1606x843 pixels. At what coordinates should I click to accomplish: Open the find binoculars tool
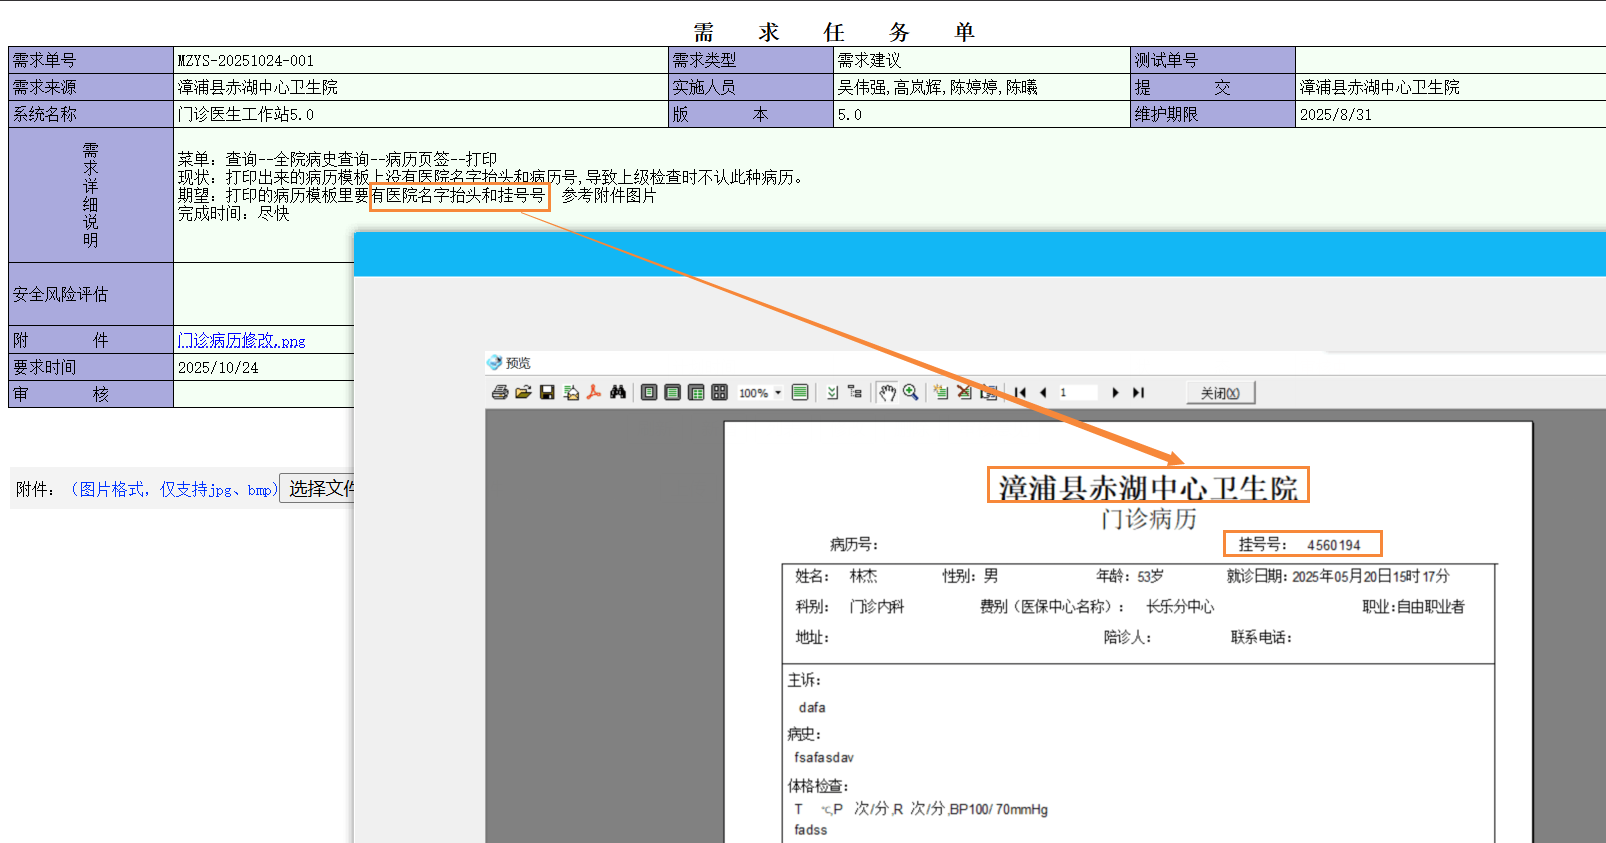pos(618,393)
